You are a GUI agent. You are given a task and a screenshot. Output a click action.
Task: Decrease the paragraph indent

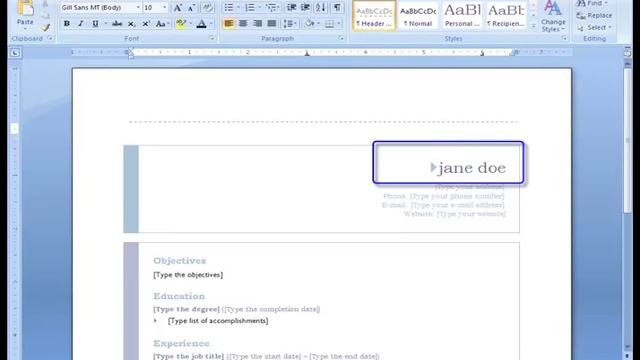tap(291, 8)
